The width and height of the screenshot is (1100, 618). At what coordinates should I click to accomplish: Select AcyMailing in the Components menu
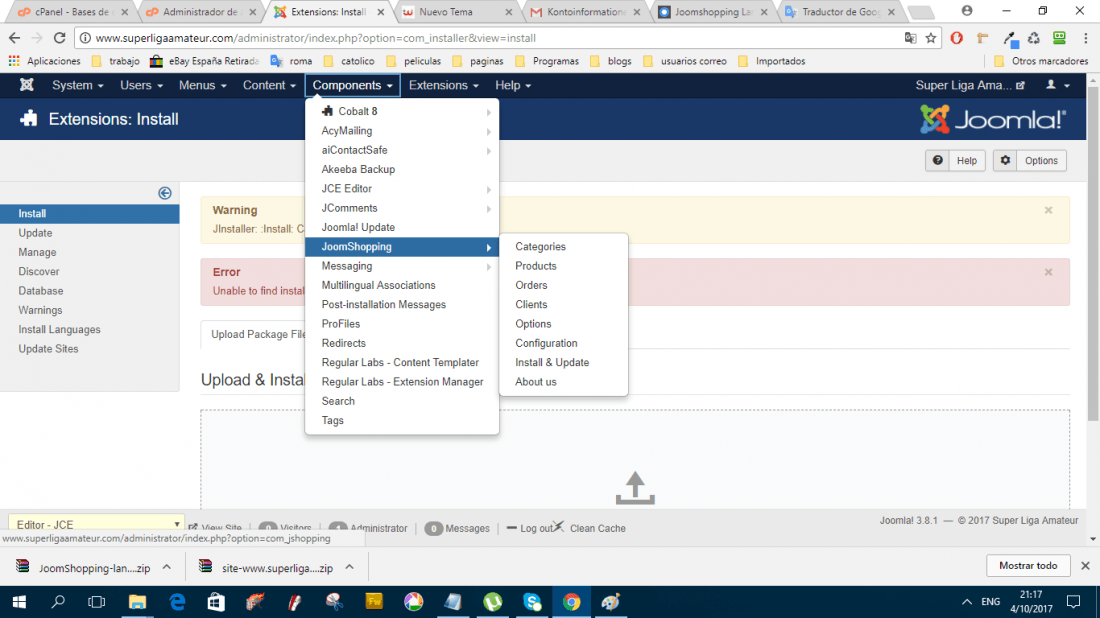pyautogui.click(x=402, y=131)
